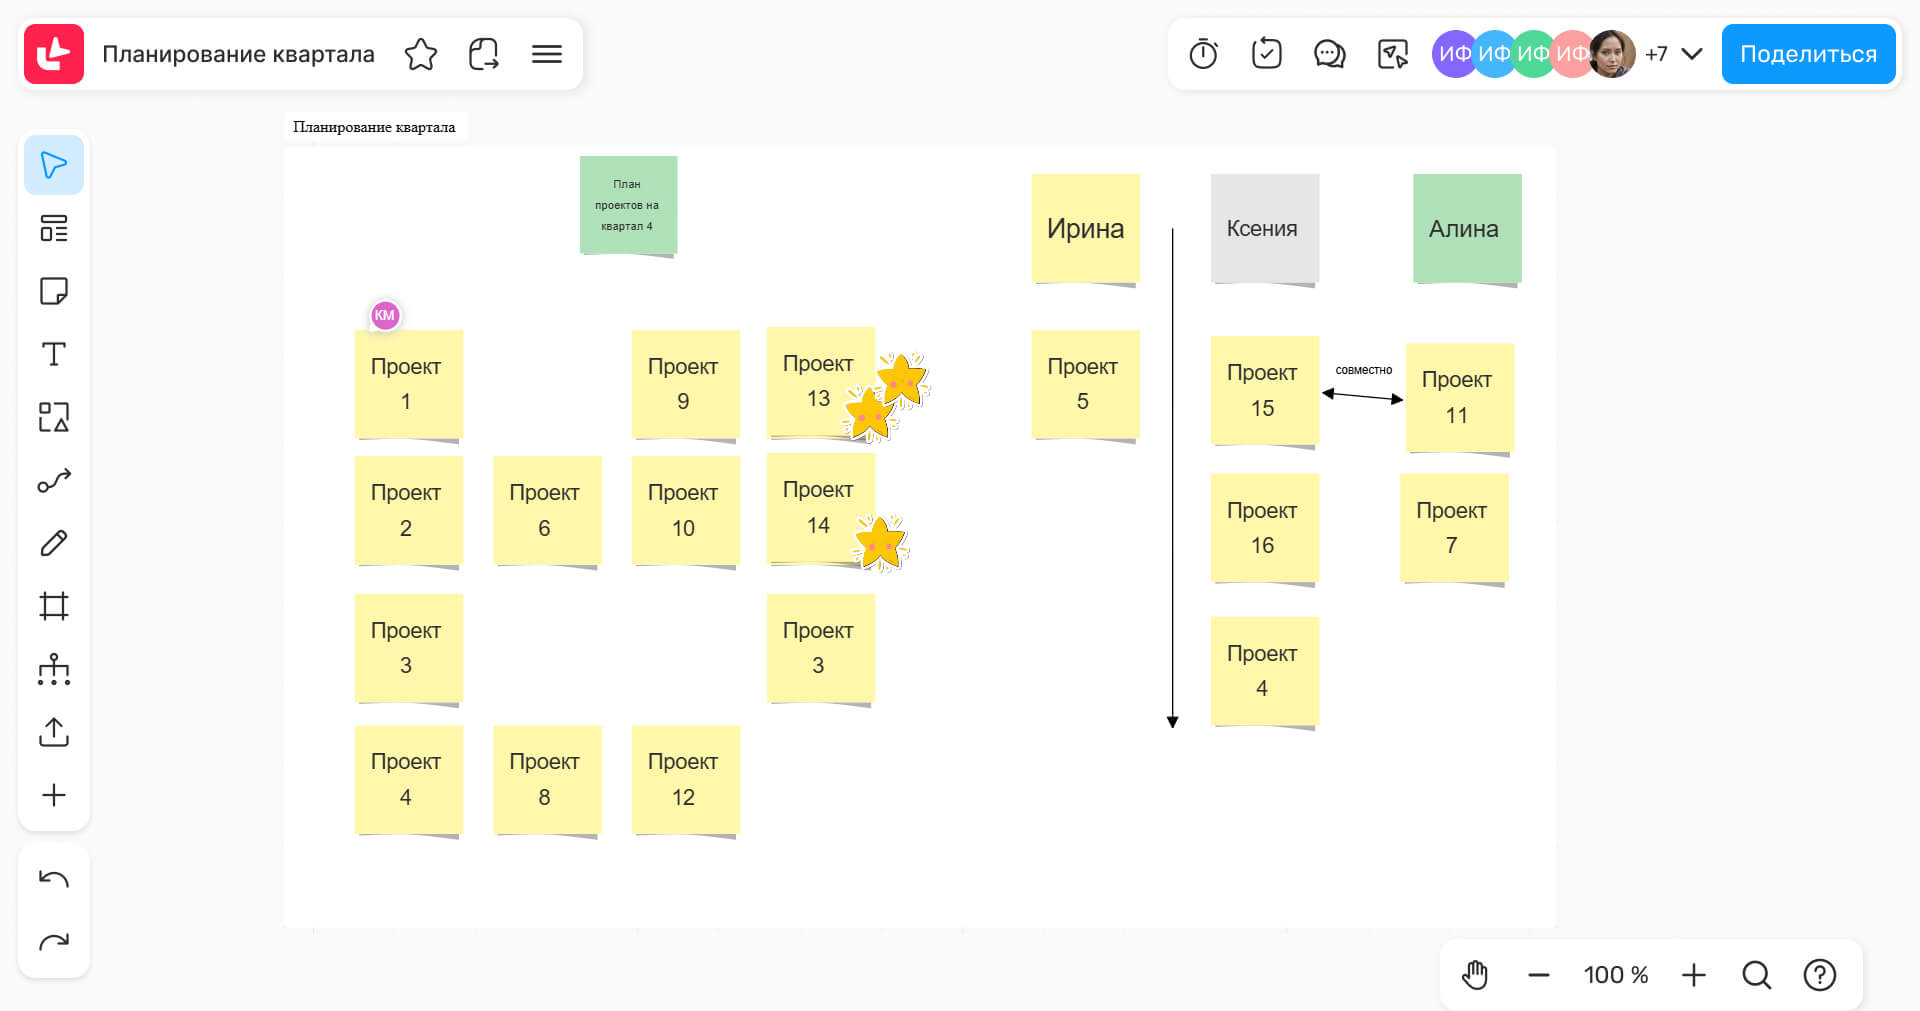
Task: Select the frame tool
Action: click(54, 606)
